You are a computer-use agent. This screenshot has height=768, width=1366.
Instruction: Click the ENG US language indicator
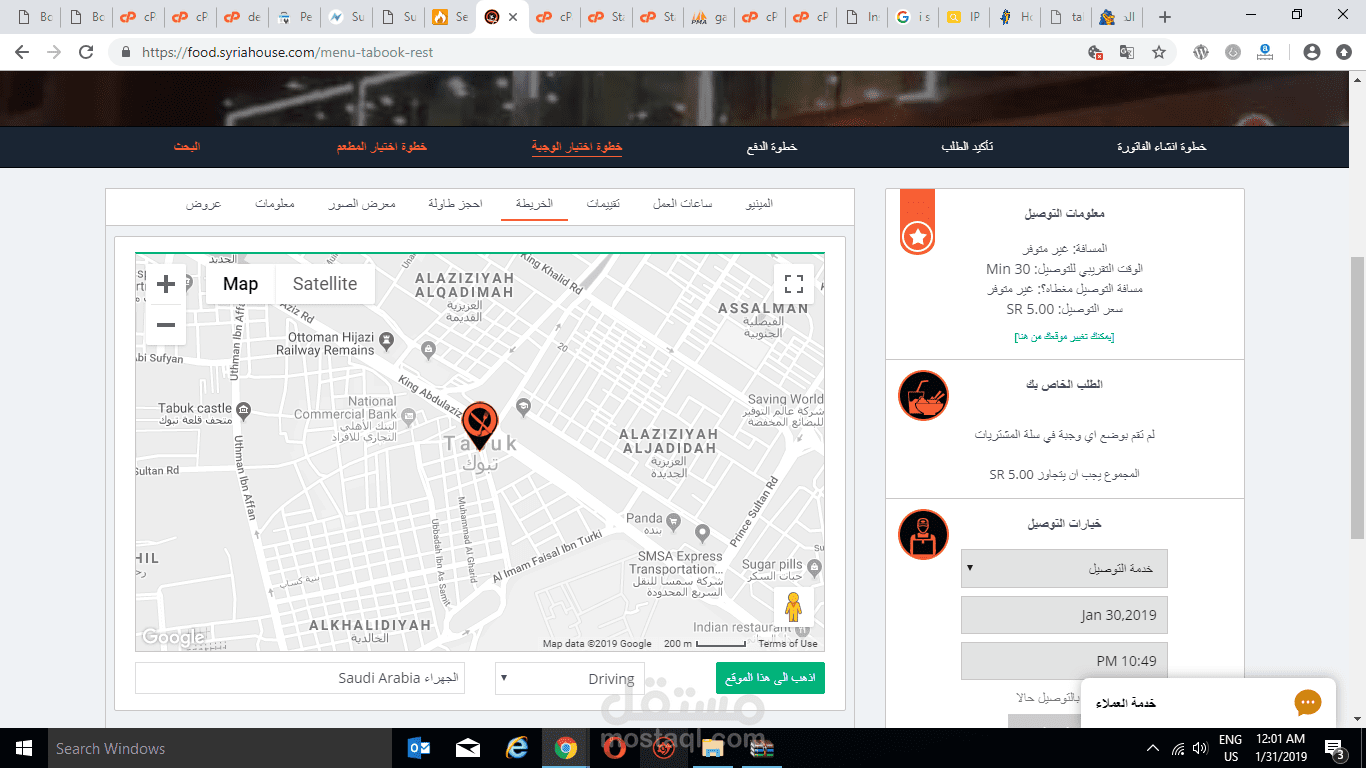(x=1230, y=748)
